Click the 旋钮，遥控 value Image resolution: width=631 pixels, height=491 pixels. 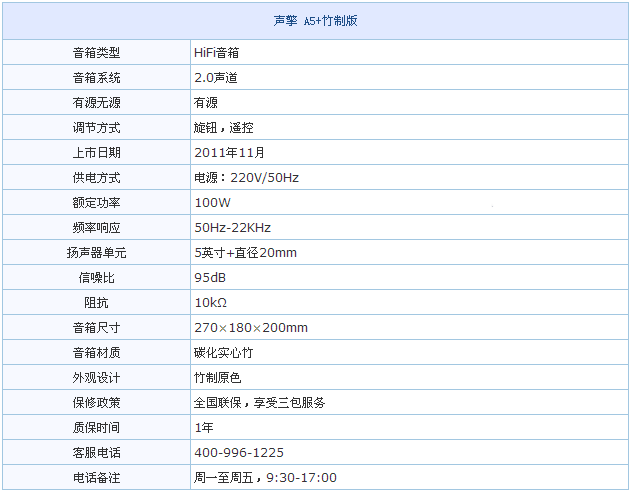[224, 127]
